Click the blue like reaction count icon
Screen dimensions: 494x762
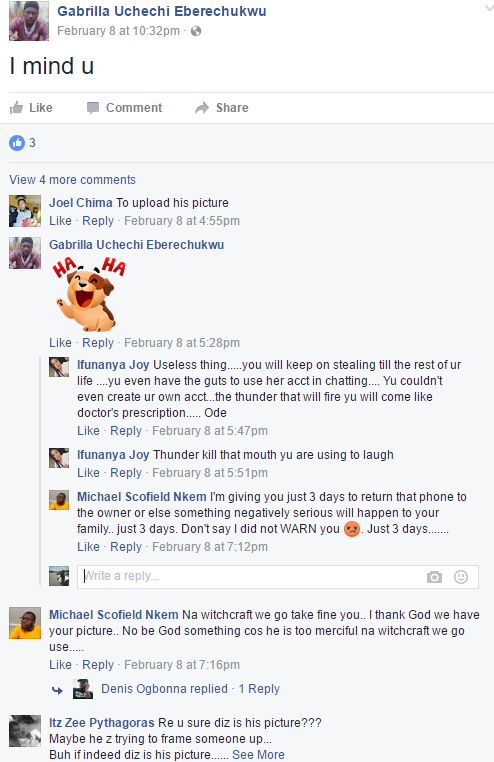click(17, 142)
